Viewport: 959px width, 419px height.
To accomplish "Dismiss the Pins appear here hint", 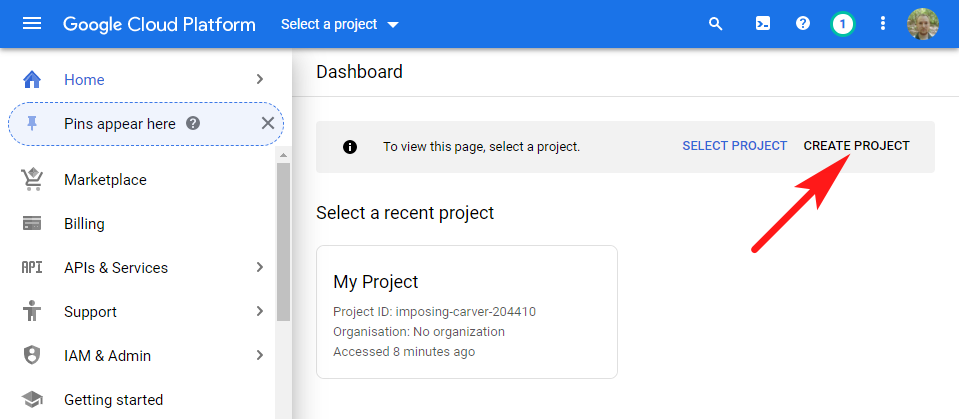I will click(268, 124).
